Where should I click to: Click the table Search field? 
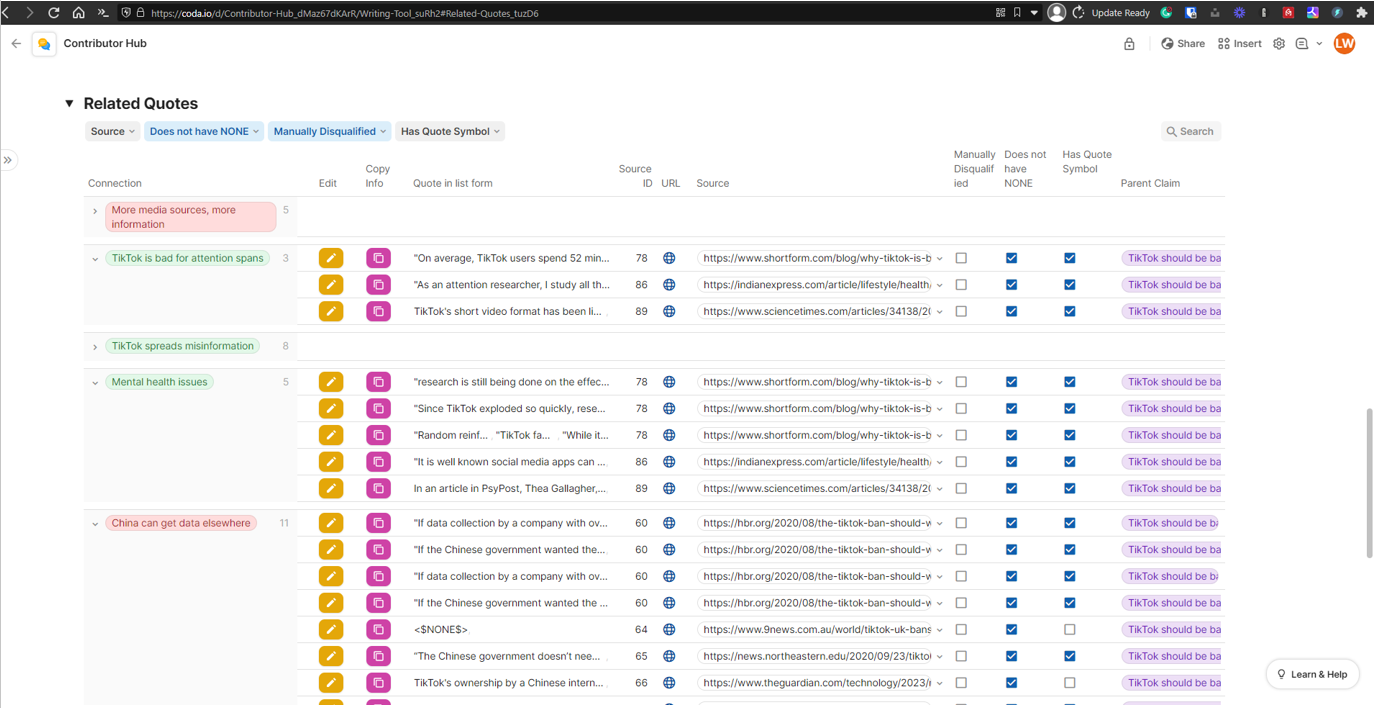pyautogui.click(x=1190, y=131)
